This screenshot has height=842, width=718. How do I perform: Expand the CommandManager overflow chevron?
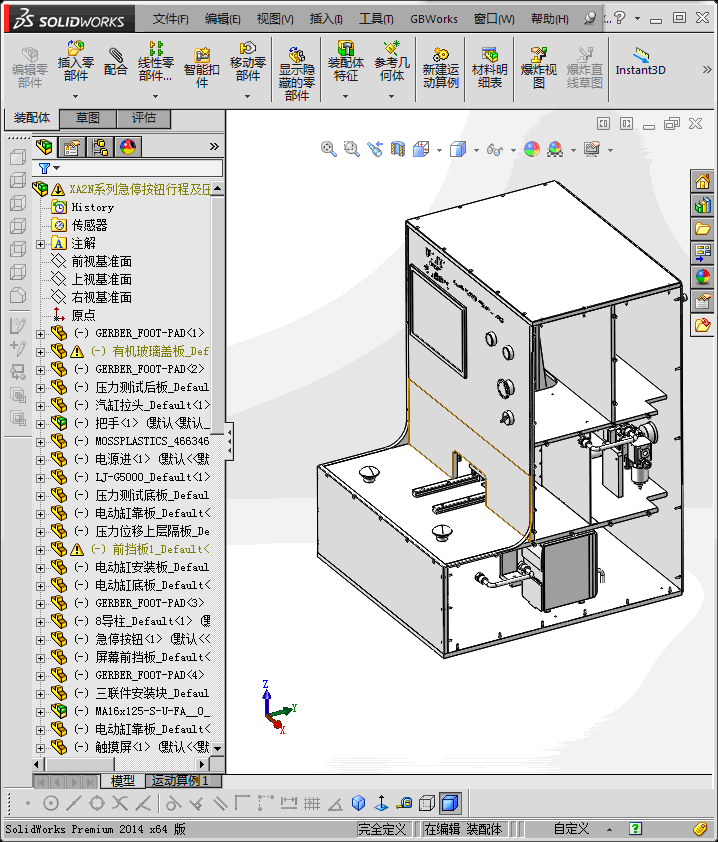(x=707, y=69)
